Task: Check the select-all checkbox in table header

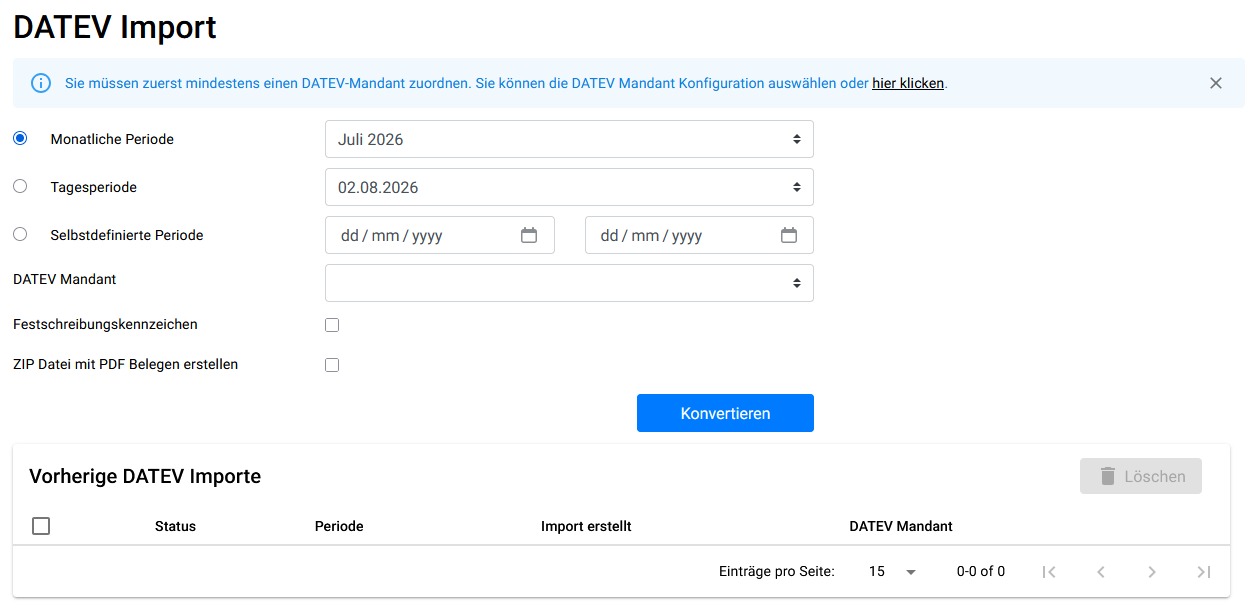Action: [41, 526]
